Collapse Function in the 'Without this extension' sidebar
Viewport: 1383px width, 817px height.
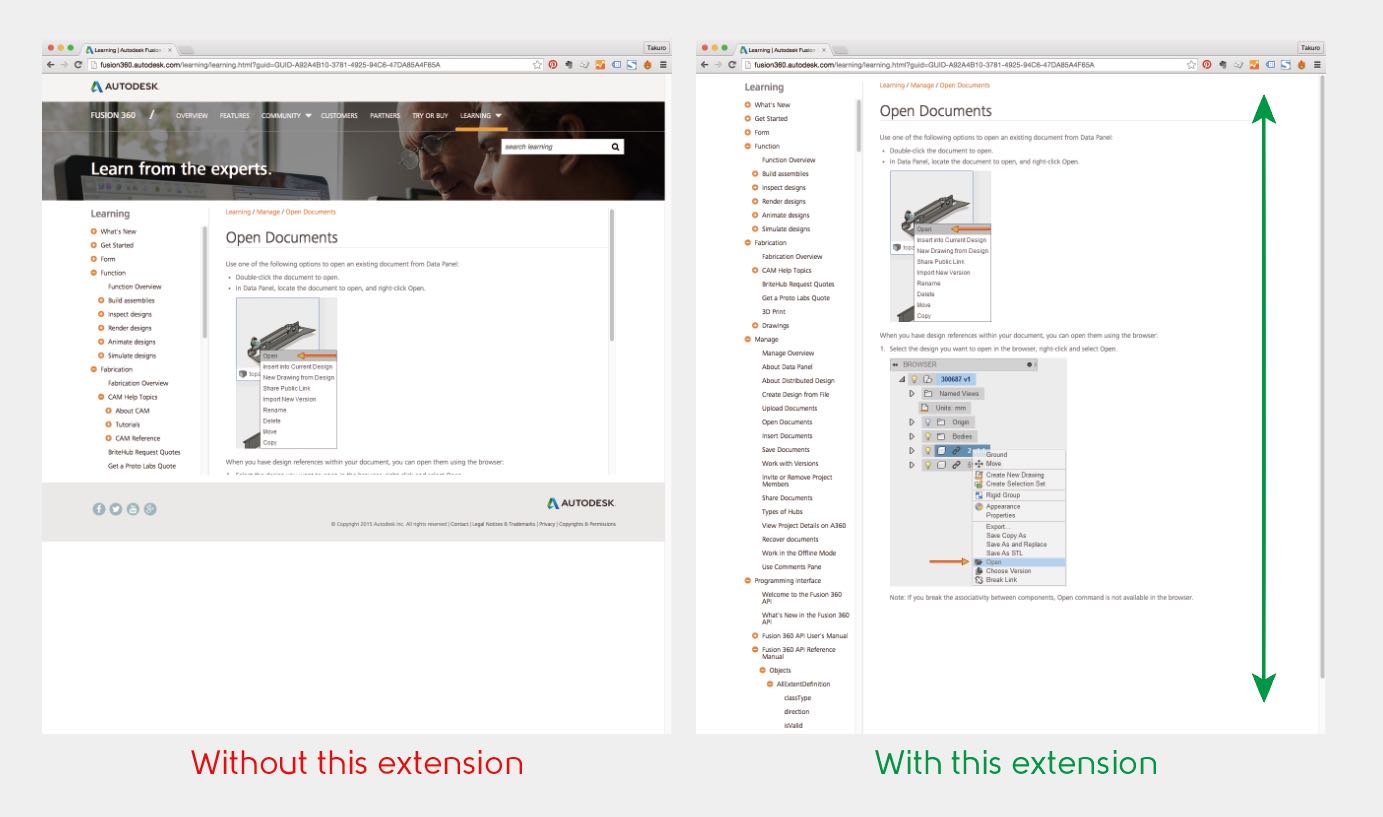pos(93,273)
